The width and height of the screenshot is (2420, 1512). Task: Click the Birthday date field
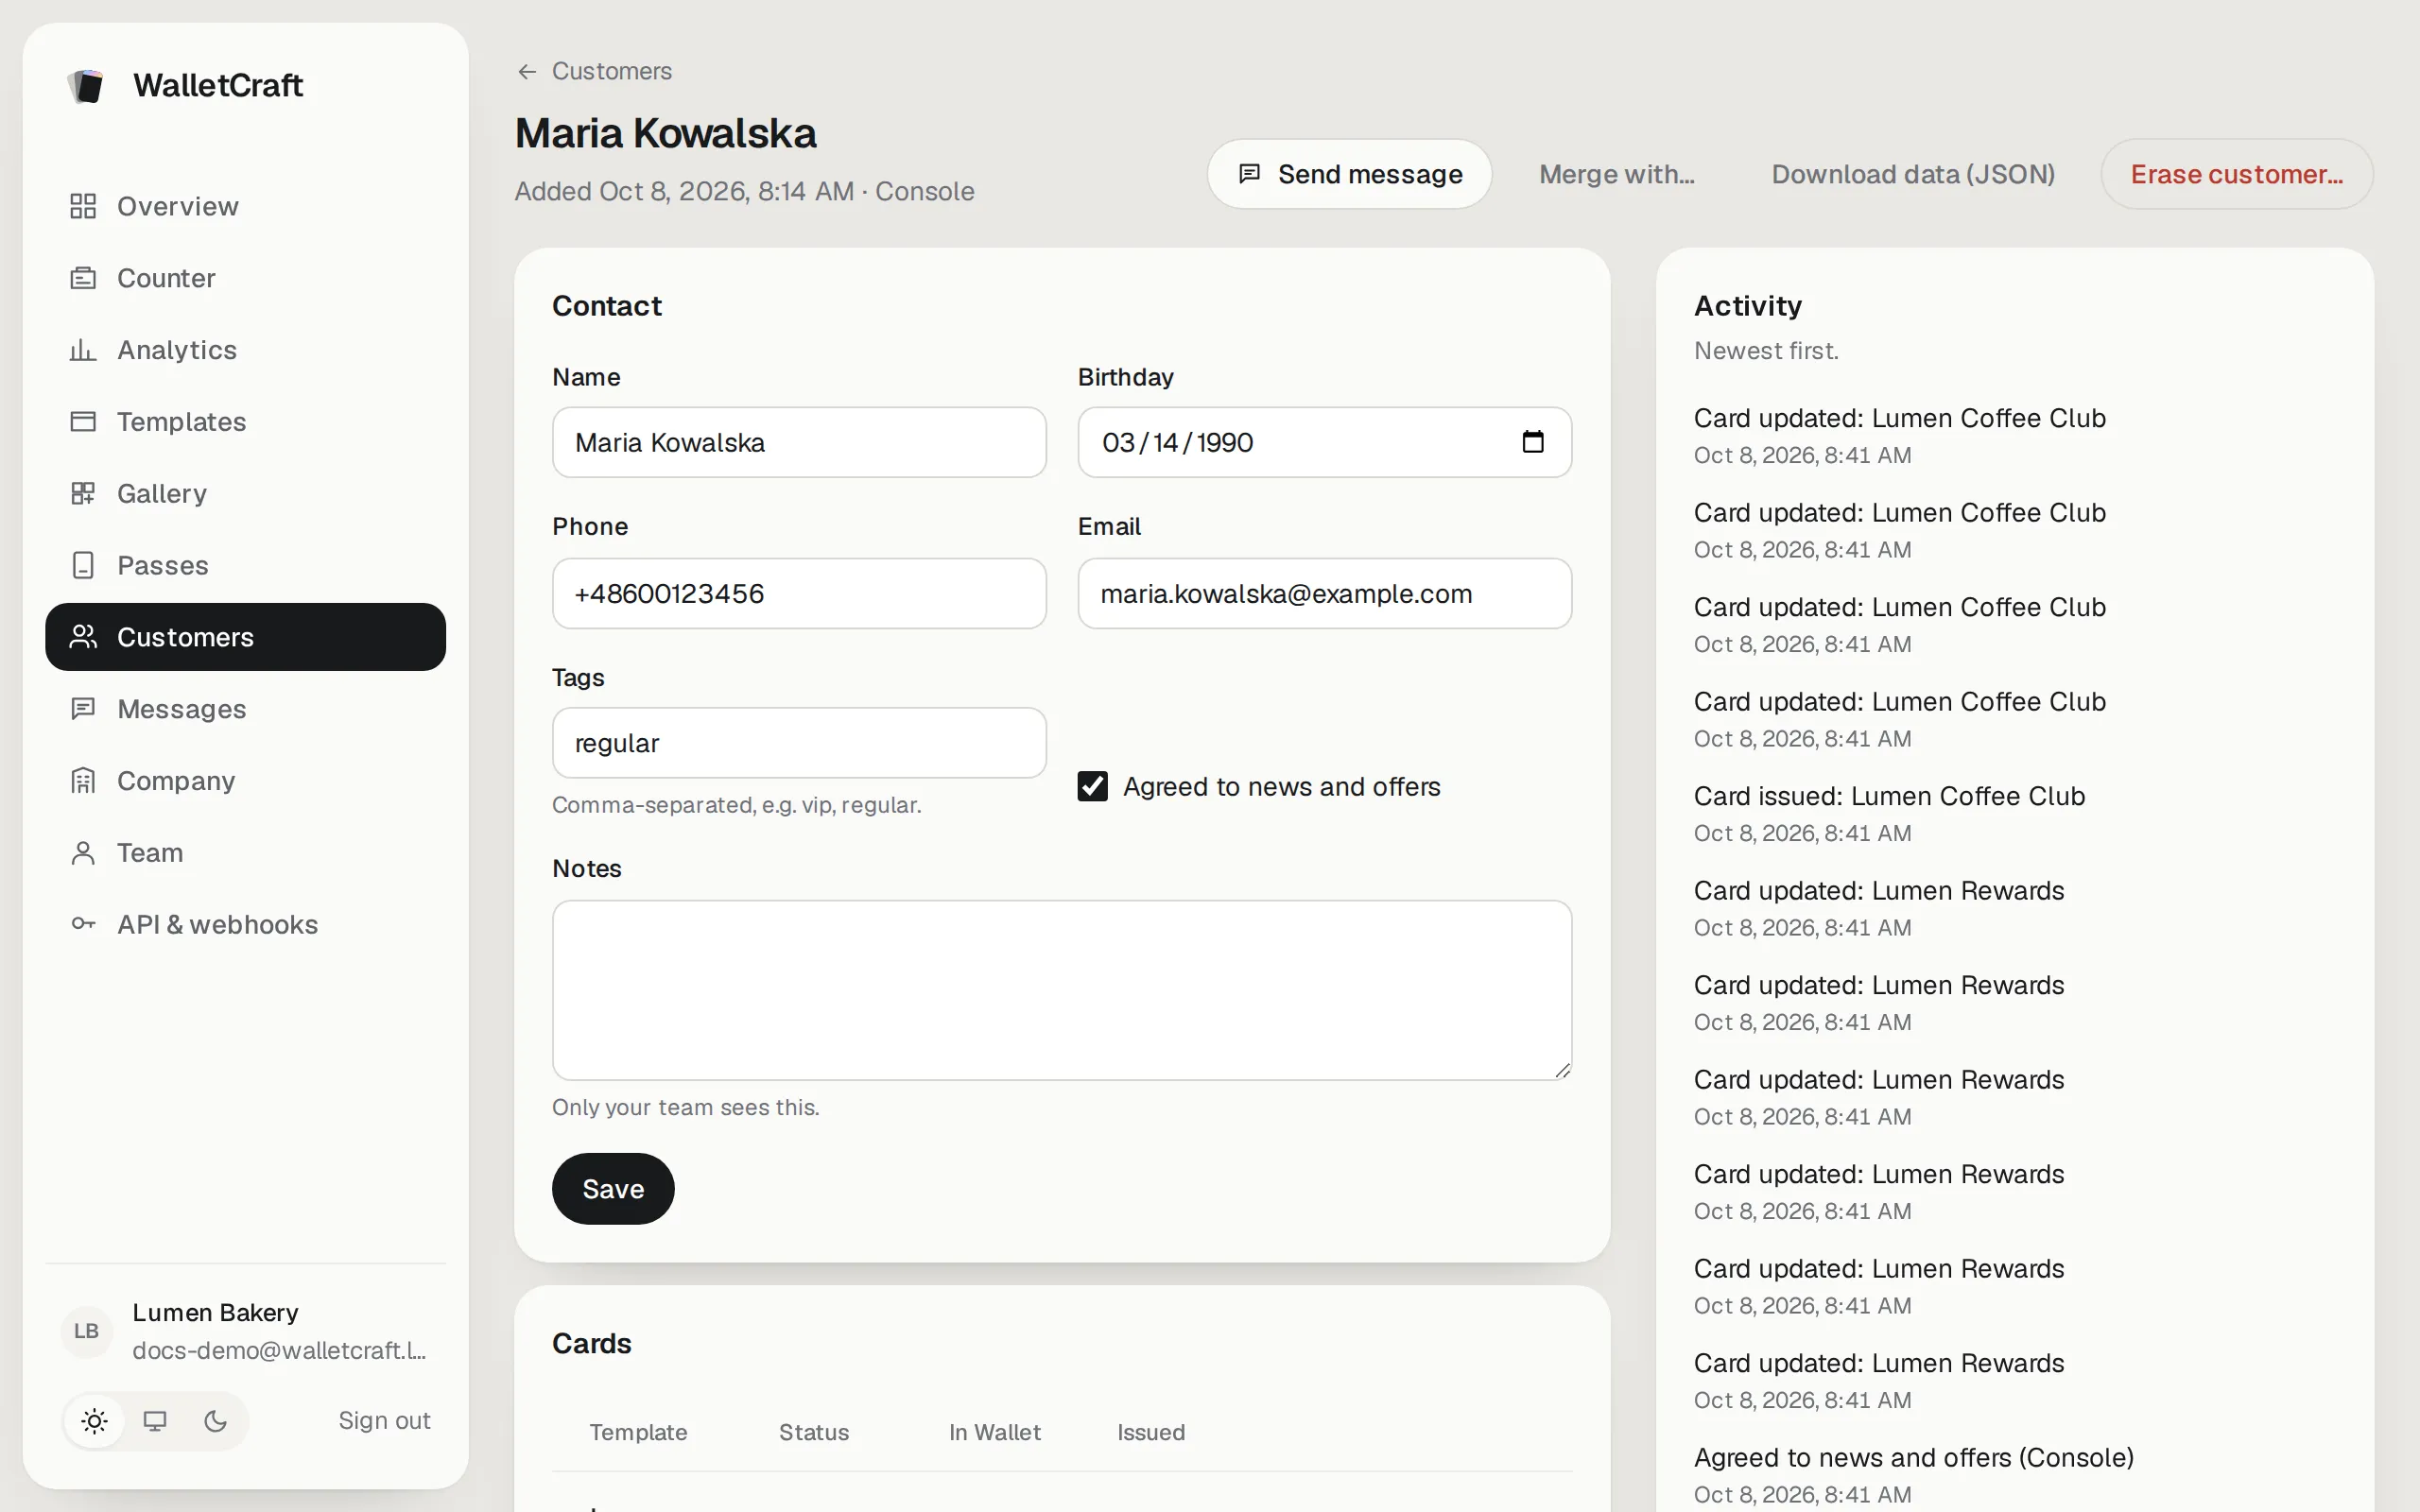(x=1324, y=442)
